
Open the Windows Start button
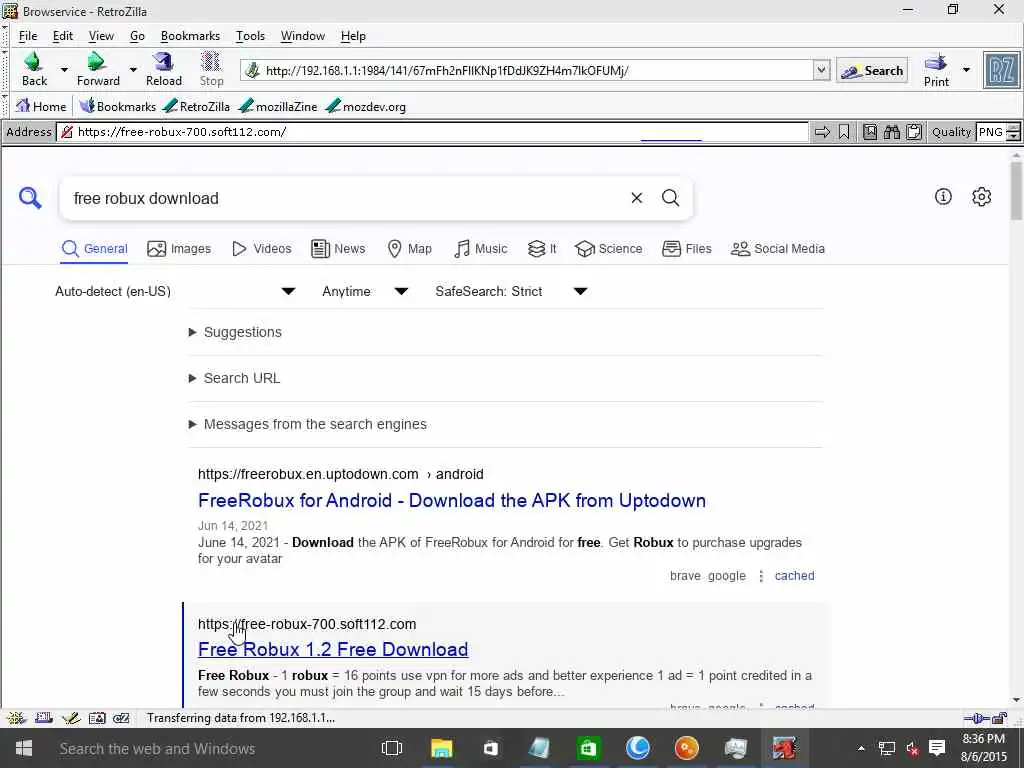[x=24, y=748]
